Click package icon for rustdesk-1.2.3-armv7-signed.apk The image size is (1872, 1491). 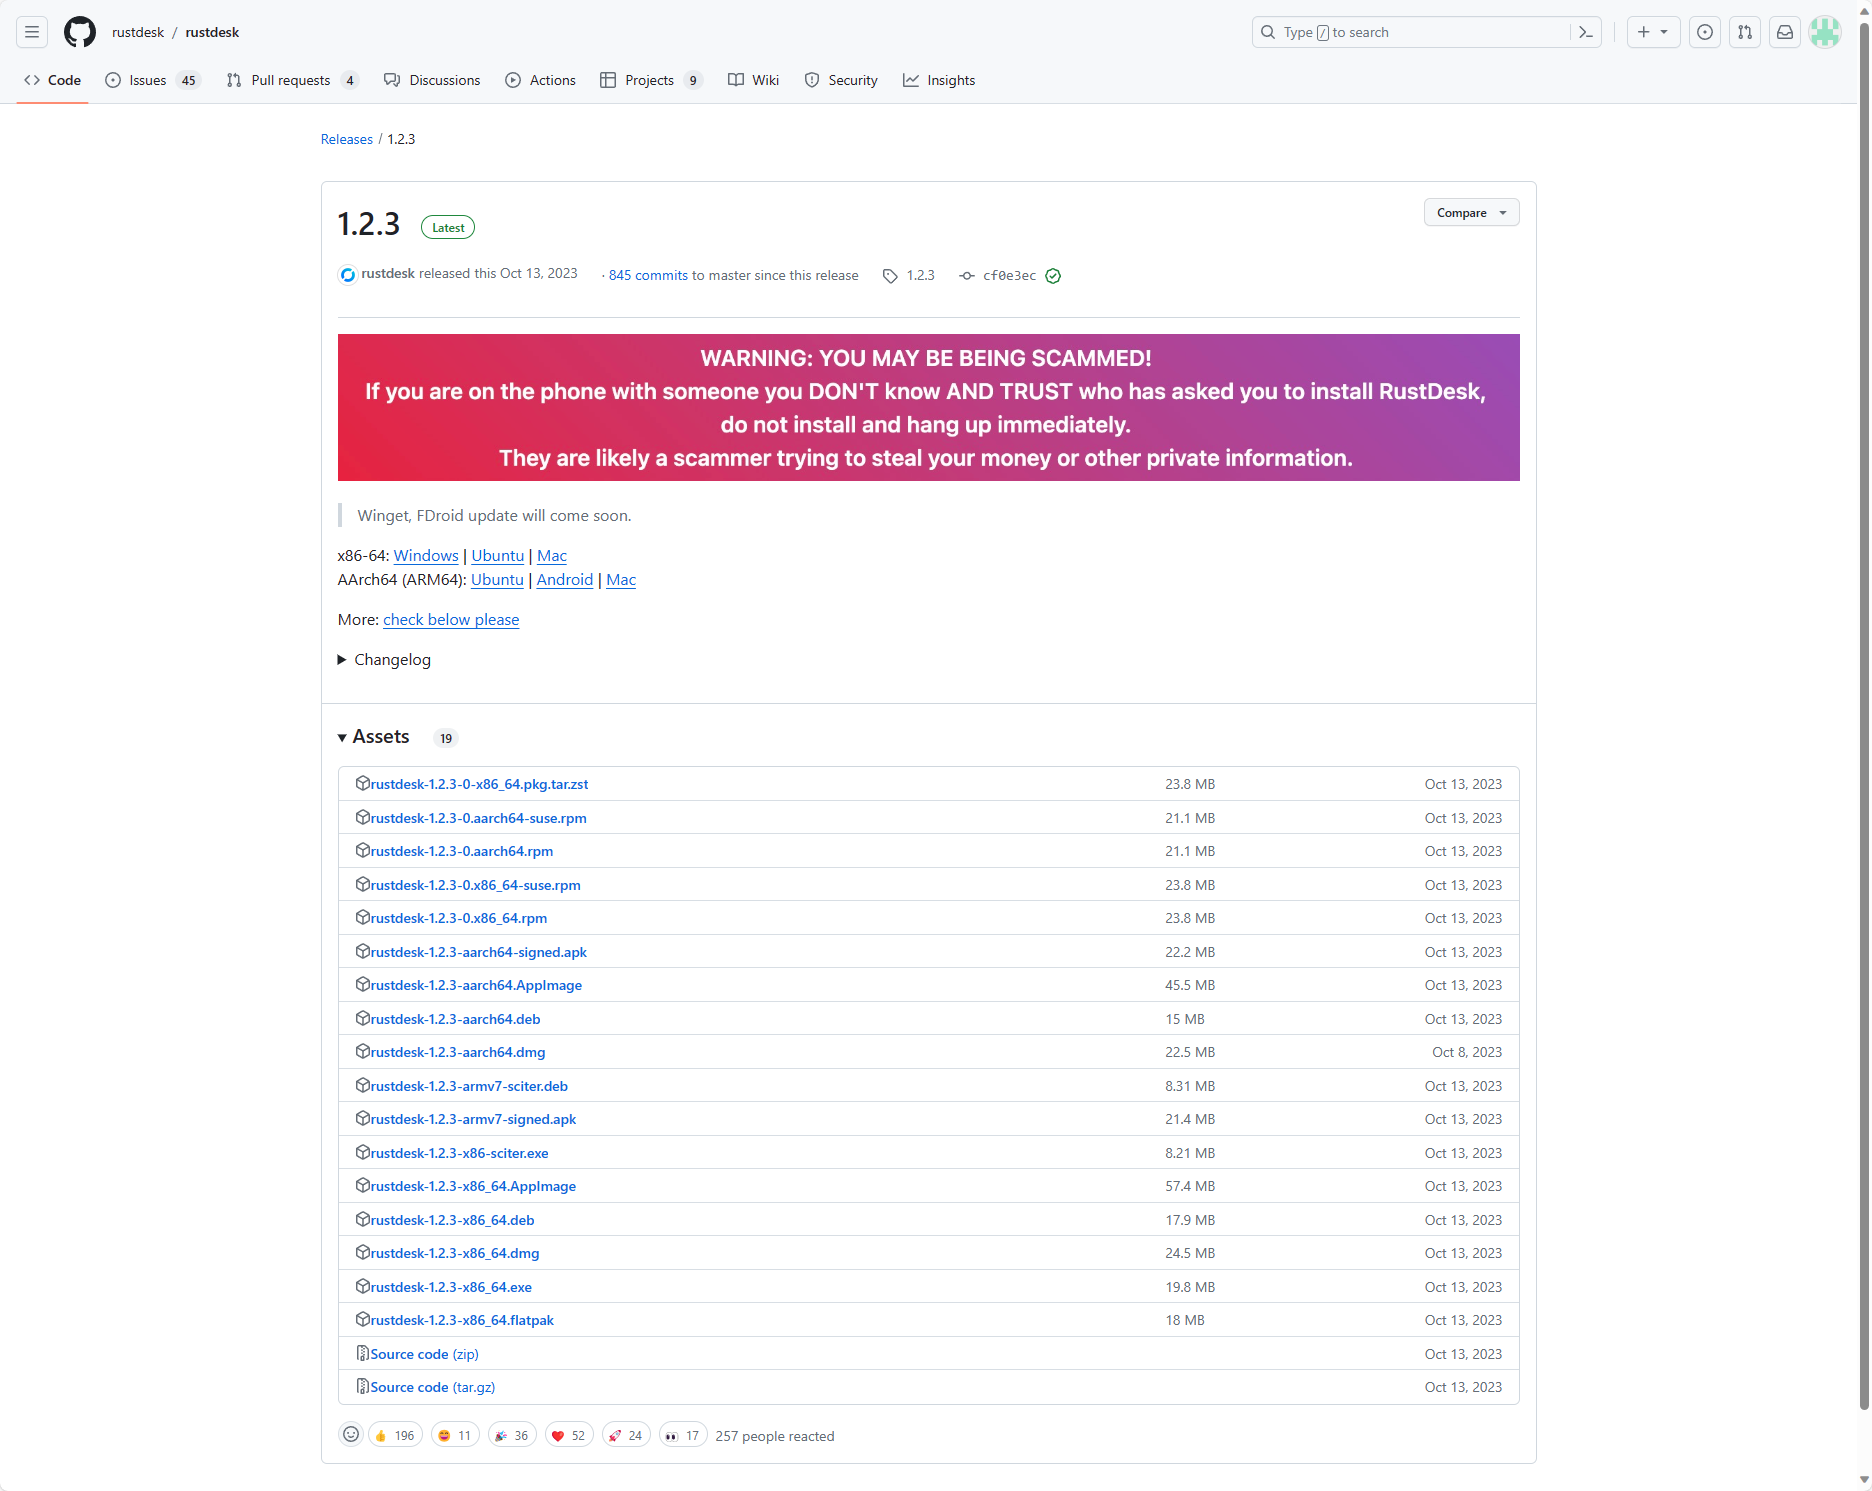pos(363,1118)
